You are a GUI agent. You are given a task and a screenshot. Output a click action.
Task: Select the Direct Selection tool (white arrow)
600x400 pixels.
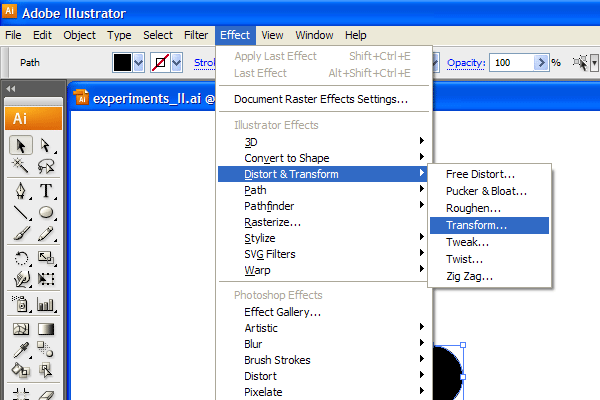(46, 145)
